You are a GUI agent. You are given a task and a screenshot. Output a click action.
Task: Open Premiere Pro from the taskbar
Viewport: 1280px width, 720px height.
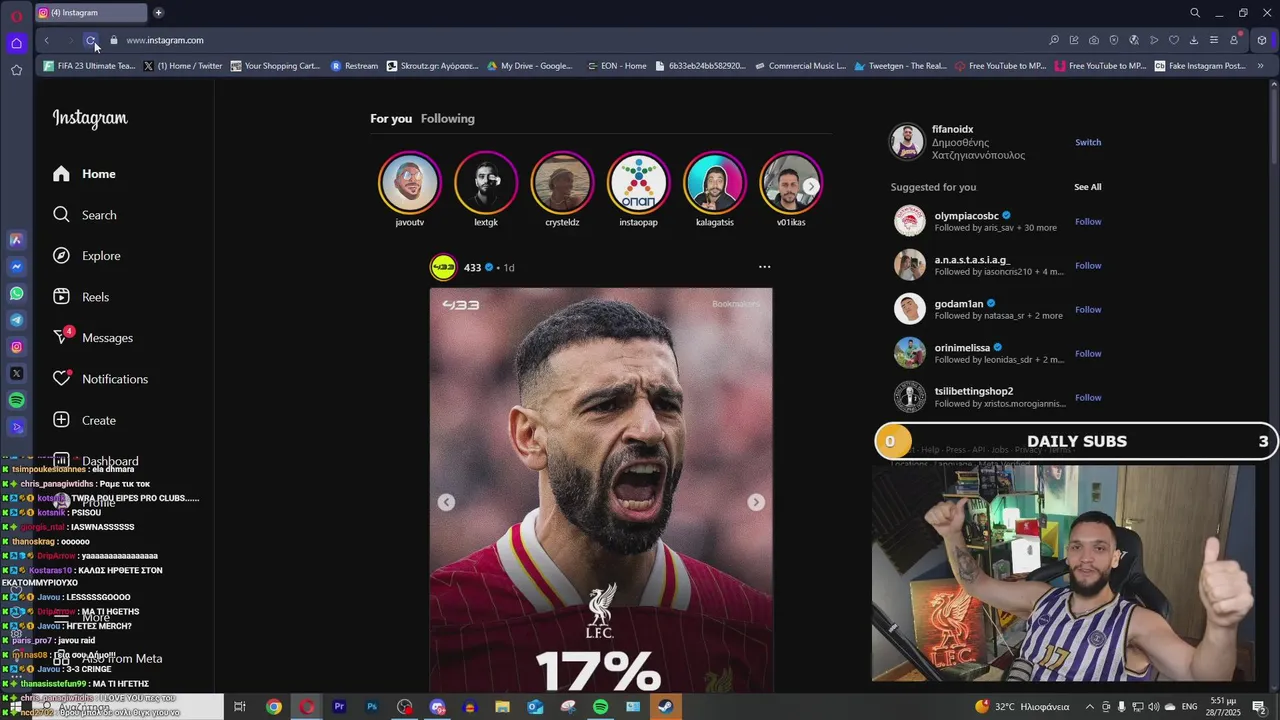[x=339, y=707]
